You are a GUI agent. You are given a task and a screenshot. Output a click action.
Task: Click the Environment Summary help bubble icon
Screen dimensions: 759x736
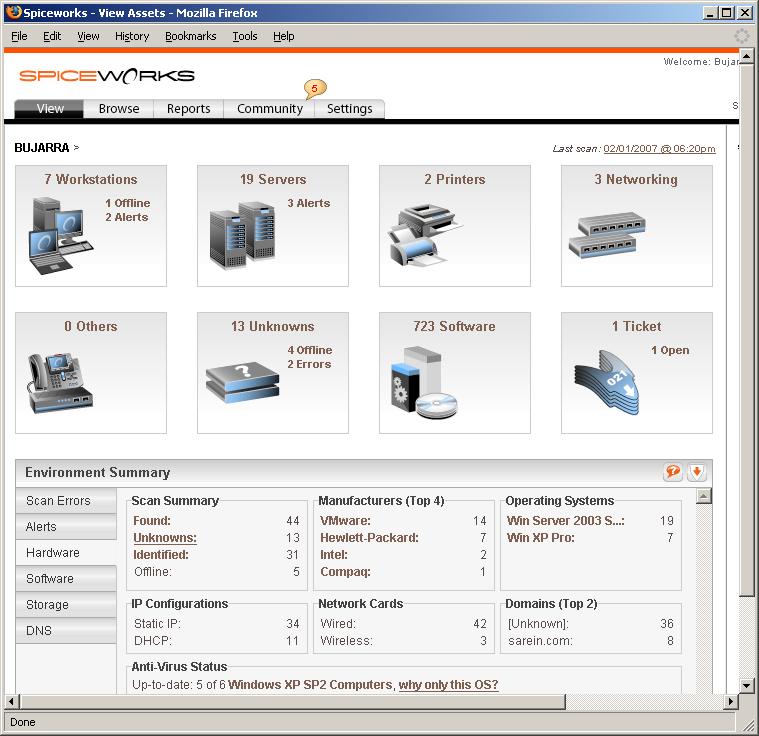672,472
